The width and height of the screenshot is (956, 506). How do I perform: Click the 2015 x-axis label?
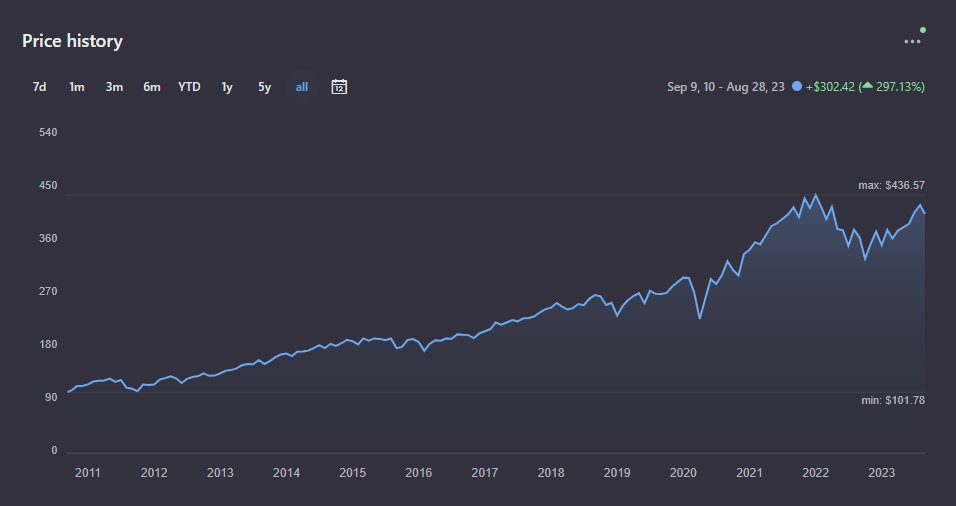click(352, 473)
